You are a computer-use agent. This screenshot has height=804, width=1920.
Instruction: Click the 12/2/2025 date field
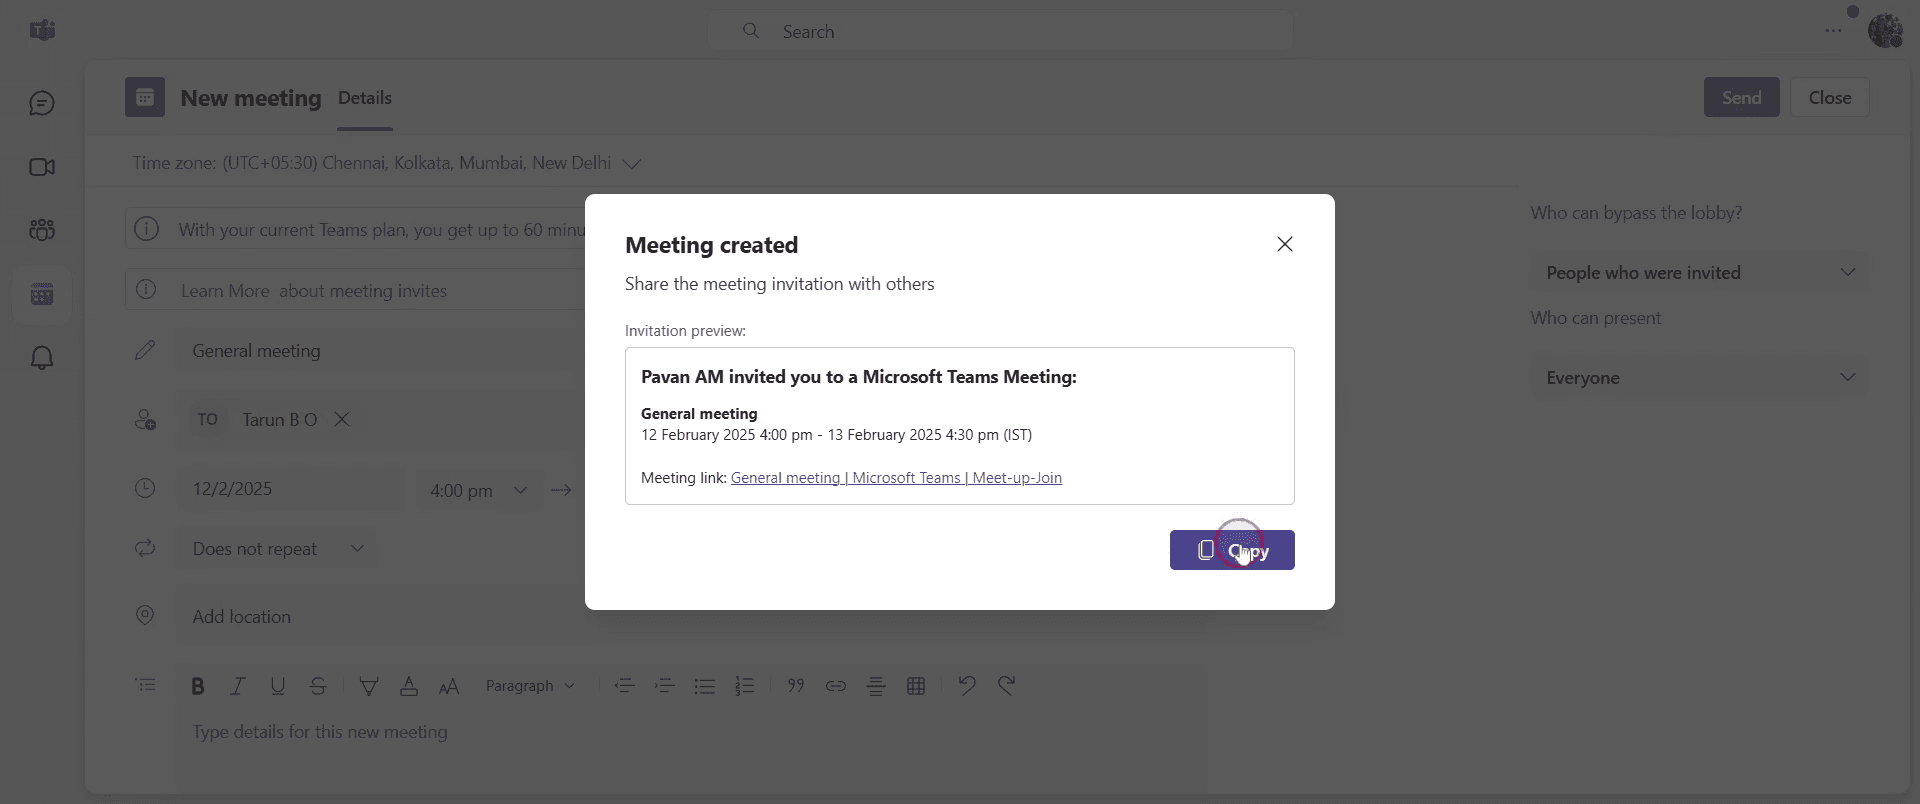click(290, 489)
